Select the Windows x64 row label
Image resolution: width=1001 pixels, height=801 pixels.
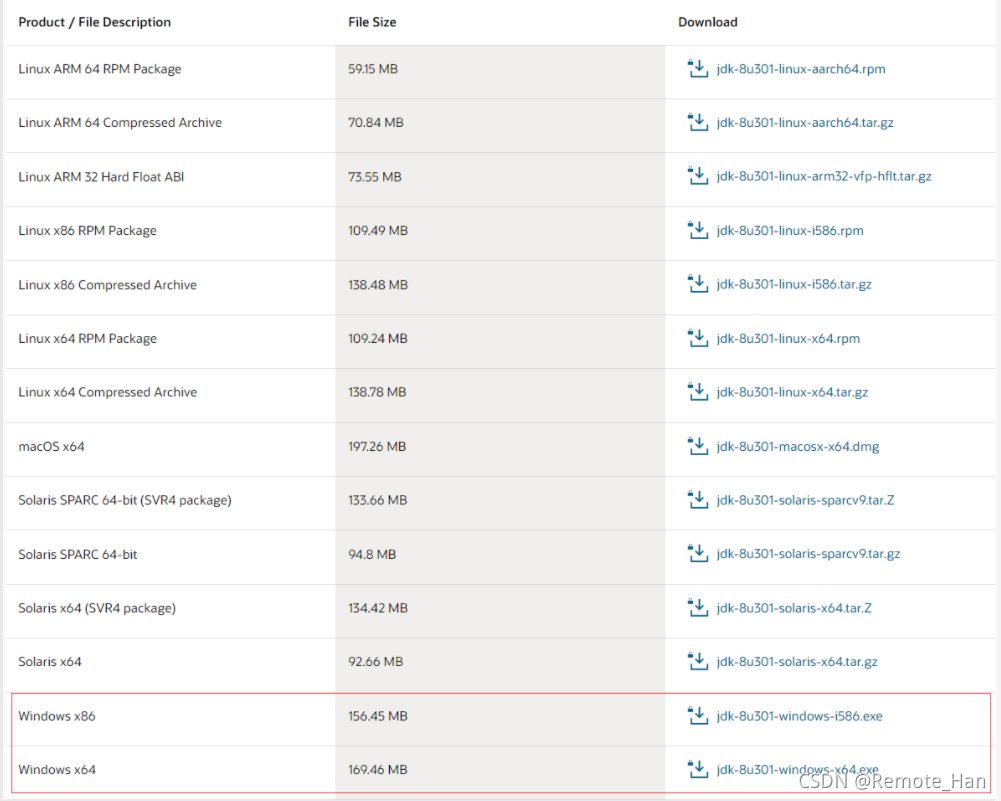click(57, 770)
